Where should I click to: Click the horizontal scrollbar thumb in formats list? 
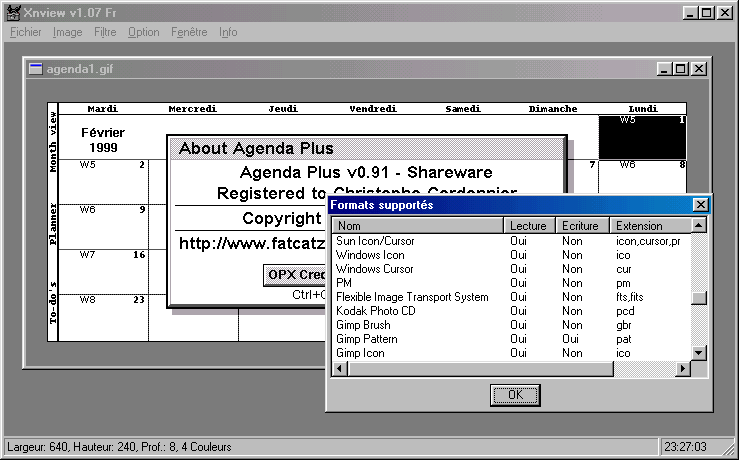480,368
